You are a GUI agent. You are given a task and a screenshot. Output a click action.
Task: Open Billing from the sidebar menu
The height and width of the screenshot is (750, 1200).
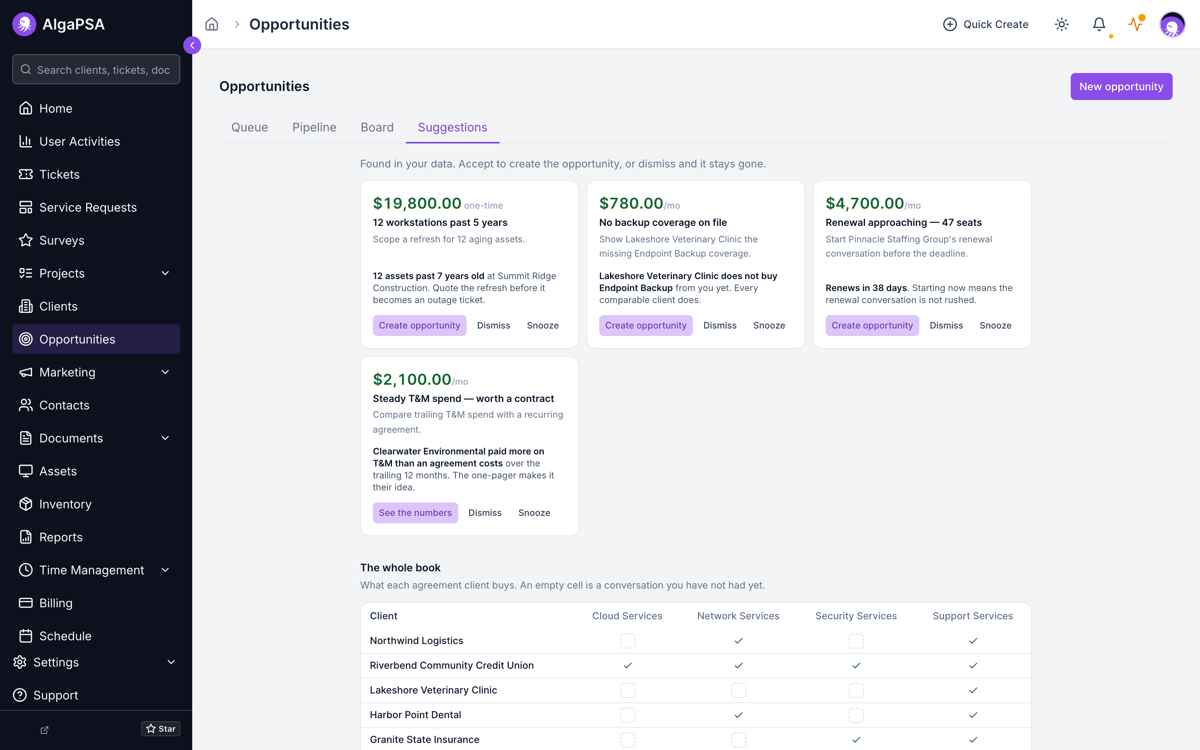(96, 603)
